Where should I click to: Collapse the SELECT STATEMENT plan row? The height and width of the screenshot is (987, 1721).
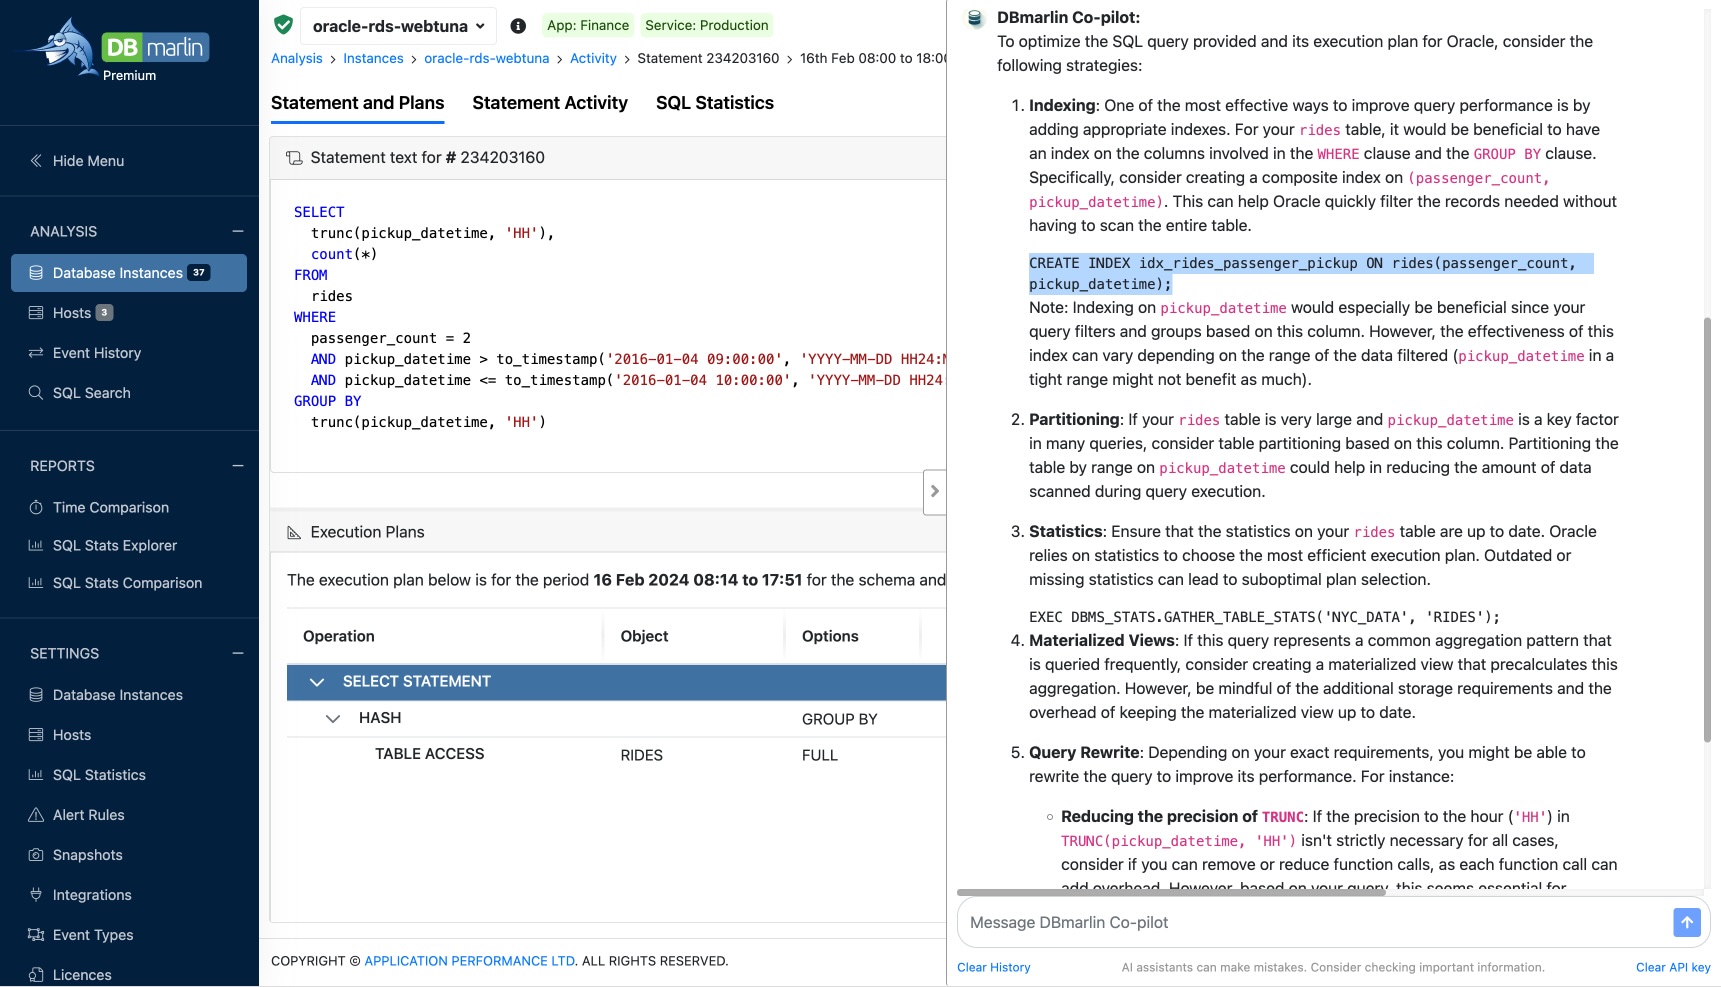click(x=317, y=682)
